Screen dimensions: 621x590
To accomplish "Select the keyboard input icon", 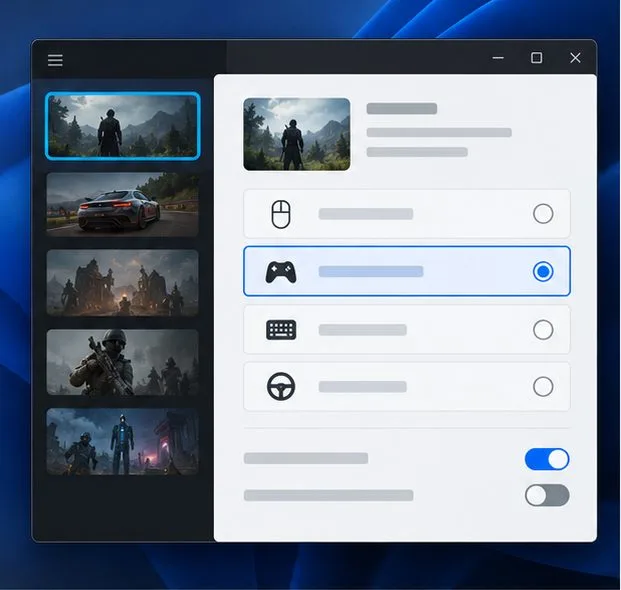I will (x=281, y=329).
